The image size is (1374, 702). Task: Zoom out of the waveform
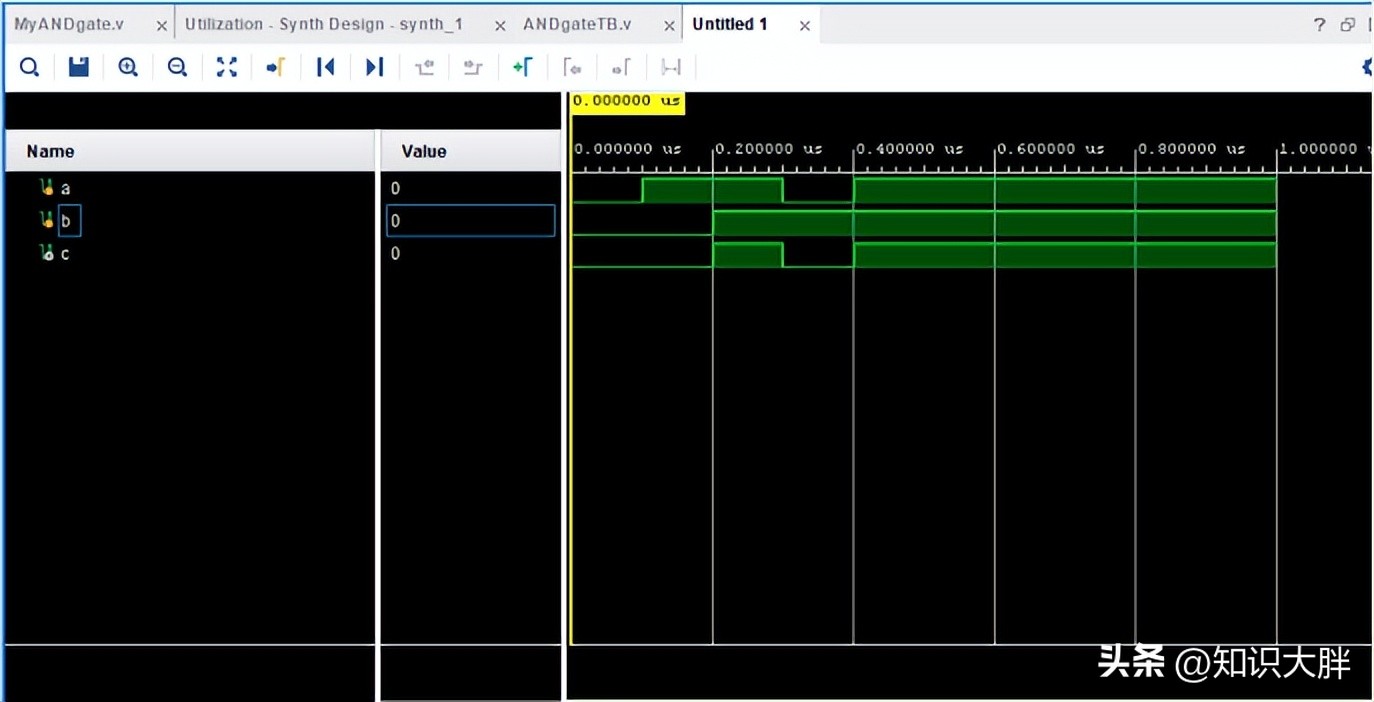177,67
